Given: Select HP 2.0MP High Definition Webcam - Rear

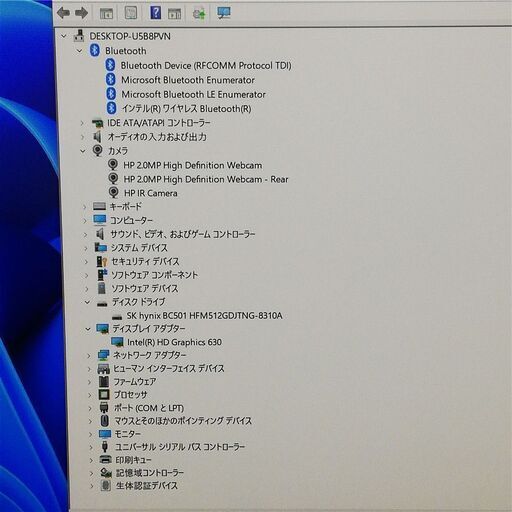Looking at the screenshot, I should pos(206,179).
